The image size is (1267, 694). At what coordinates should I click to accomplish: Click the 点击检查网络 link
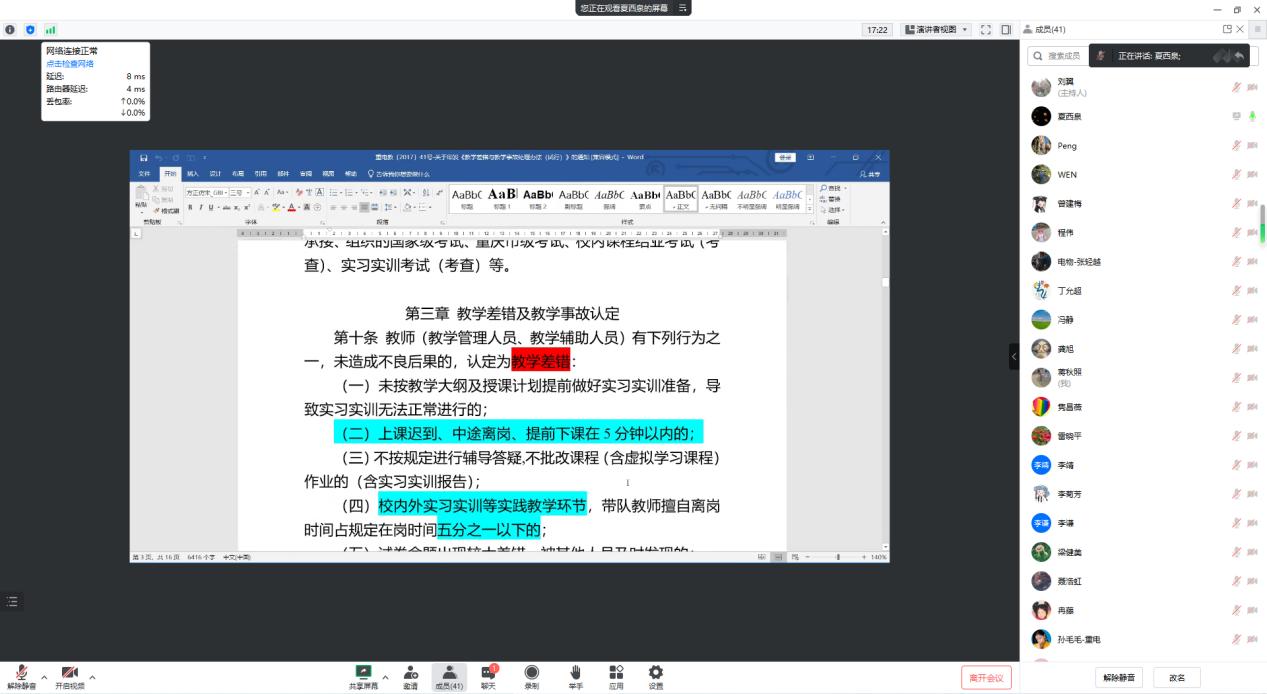click(x=69, y=64)
